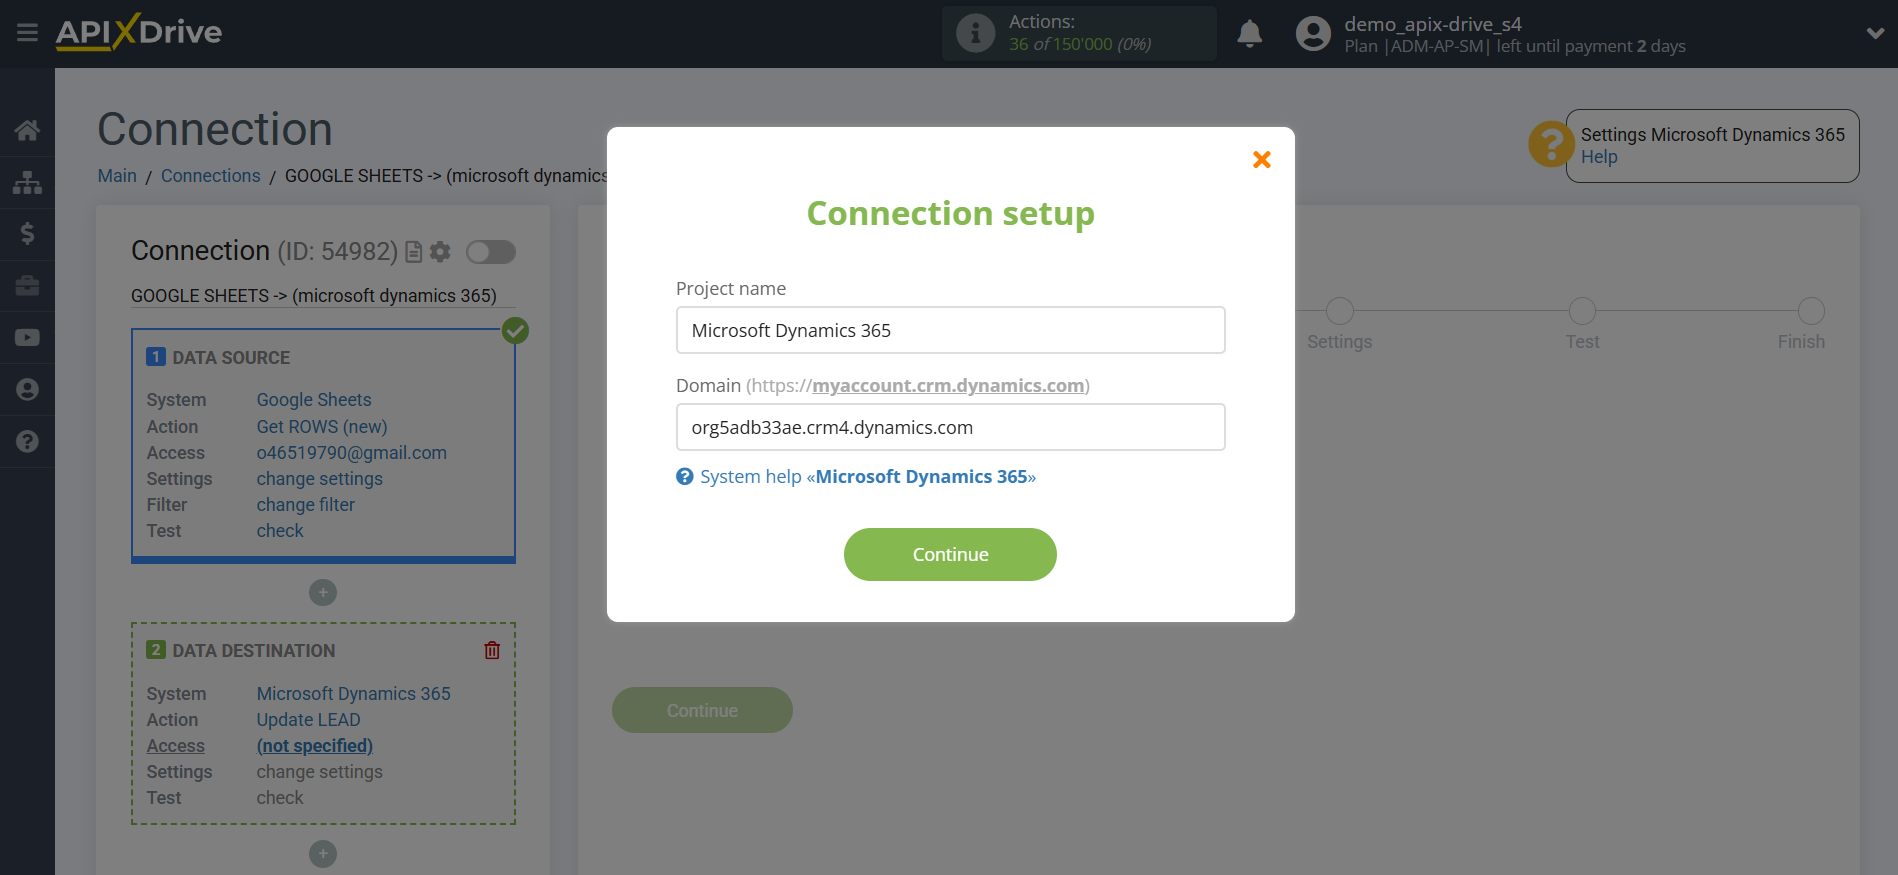Go to Connections breadcrumb link
The image size is (1898, 875).
[x=211, y=176]
